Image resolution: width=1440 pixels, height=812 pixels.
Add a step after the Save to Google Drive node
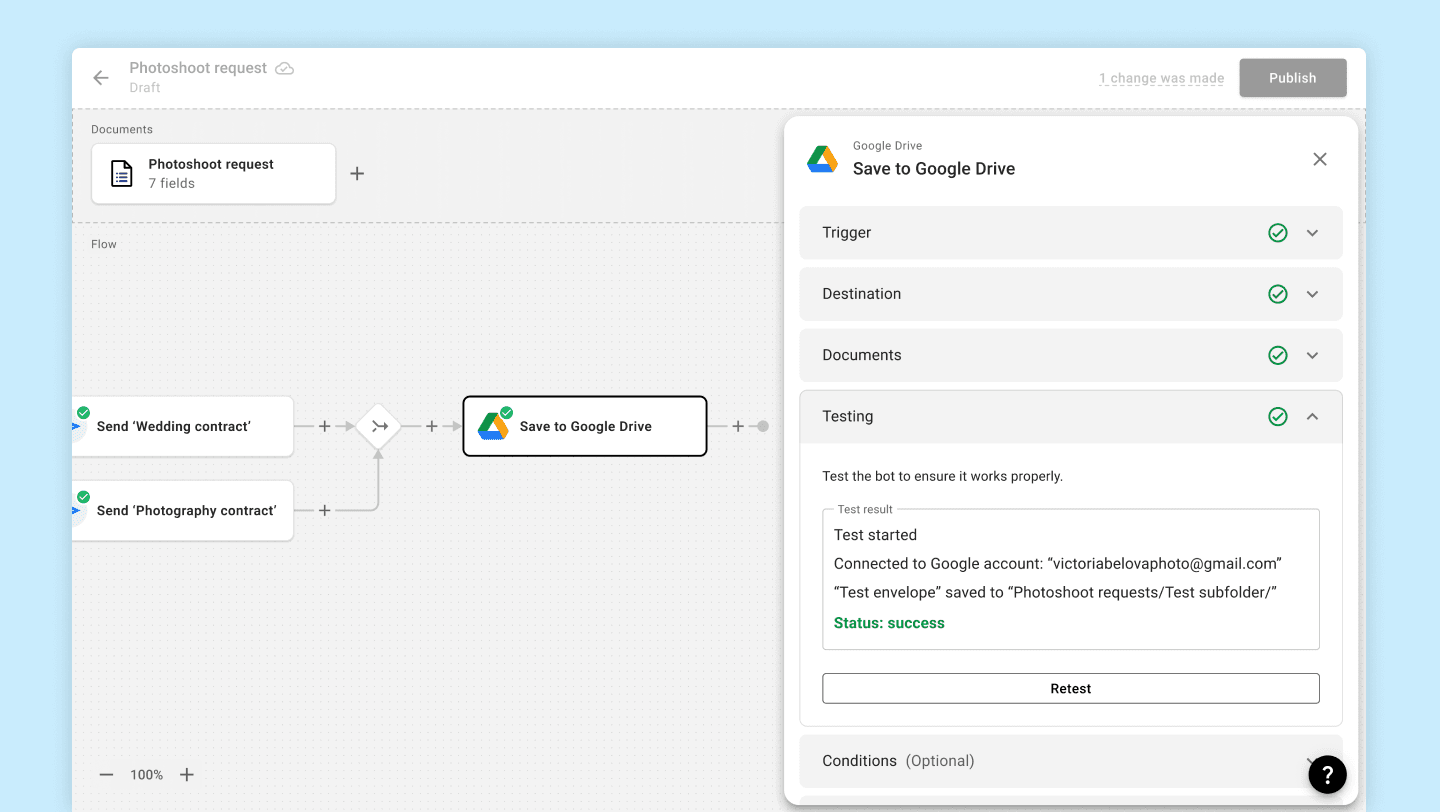[738, 426]
